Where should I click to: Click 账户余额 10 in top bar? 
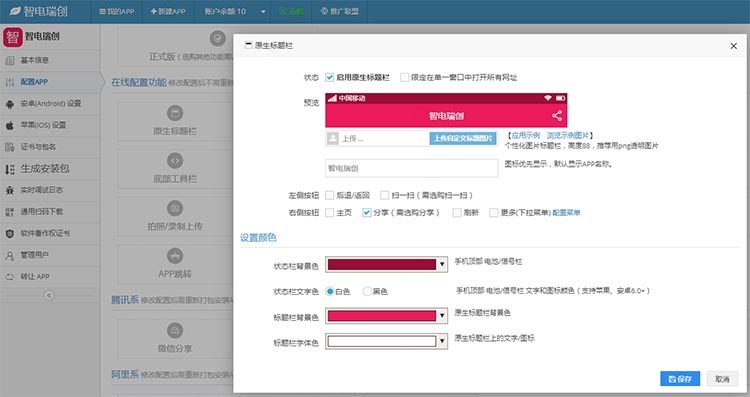[x=225, y=11]
